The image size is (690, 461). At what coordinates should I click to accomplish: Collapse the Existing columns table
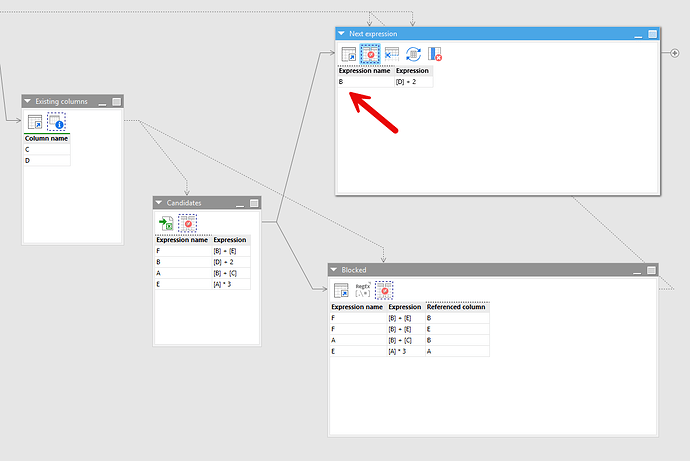[27, 101]
